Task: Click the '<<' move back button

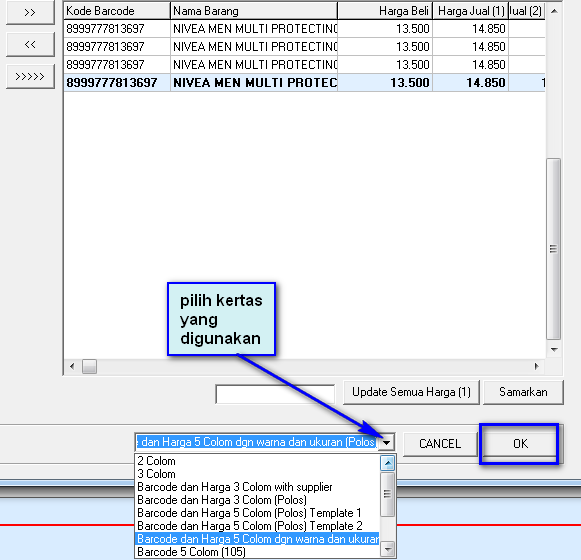Action: click(30, 44)
